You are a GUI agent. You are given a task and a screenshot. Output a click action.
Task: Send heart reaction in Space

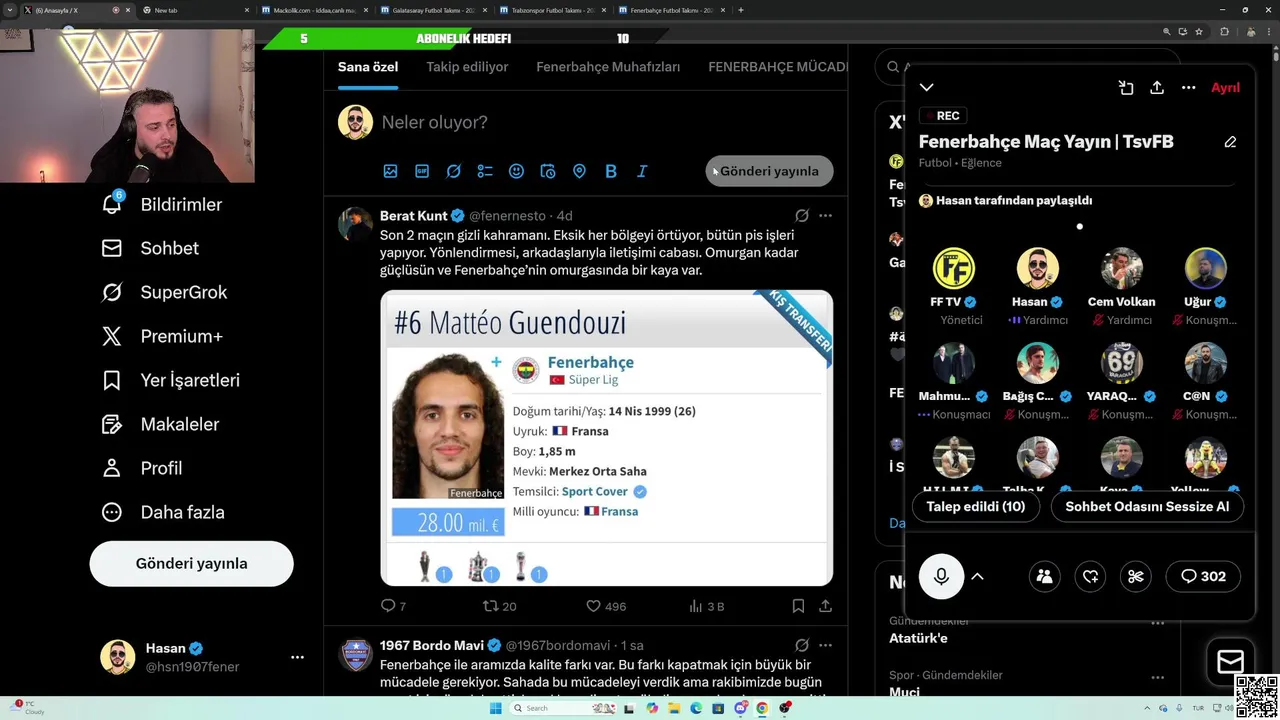coord(1090,576)
